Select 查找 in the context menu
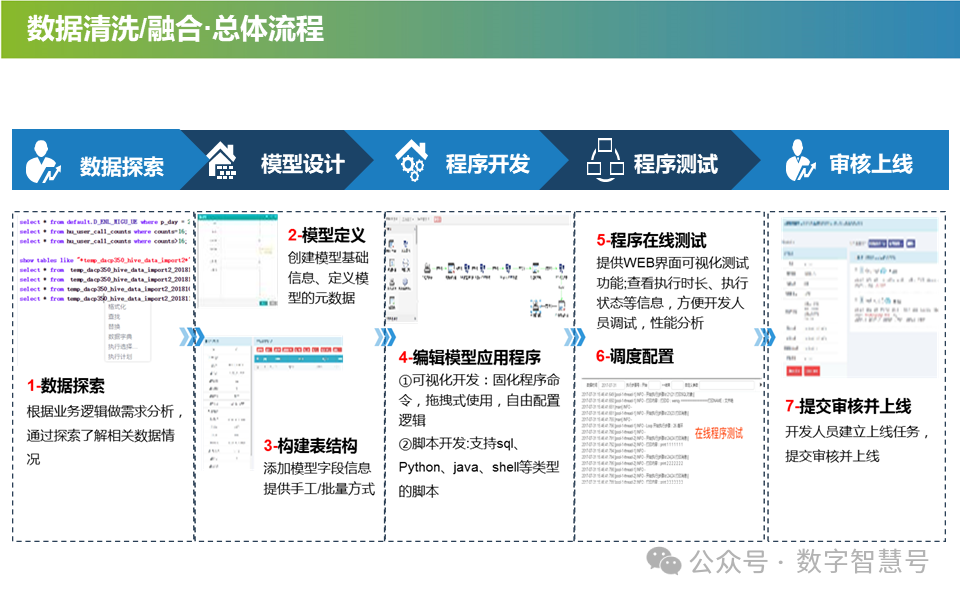Screen dimensions: 960x600 (x=116, y=317)
